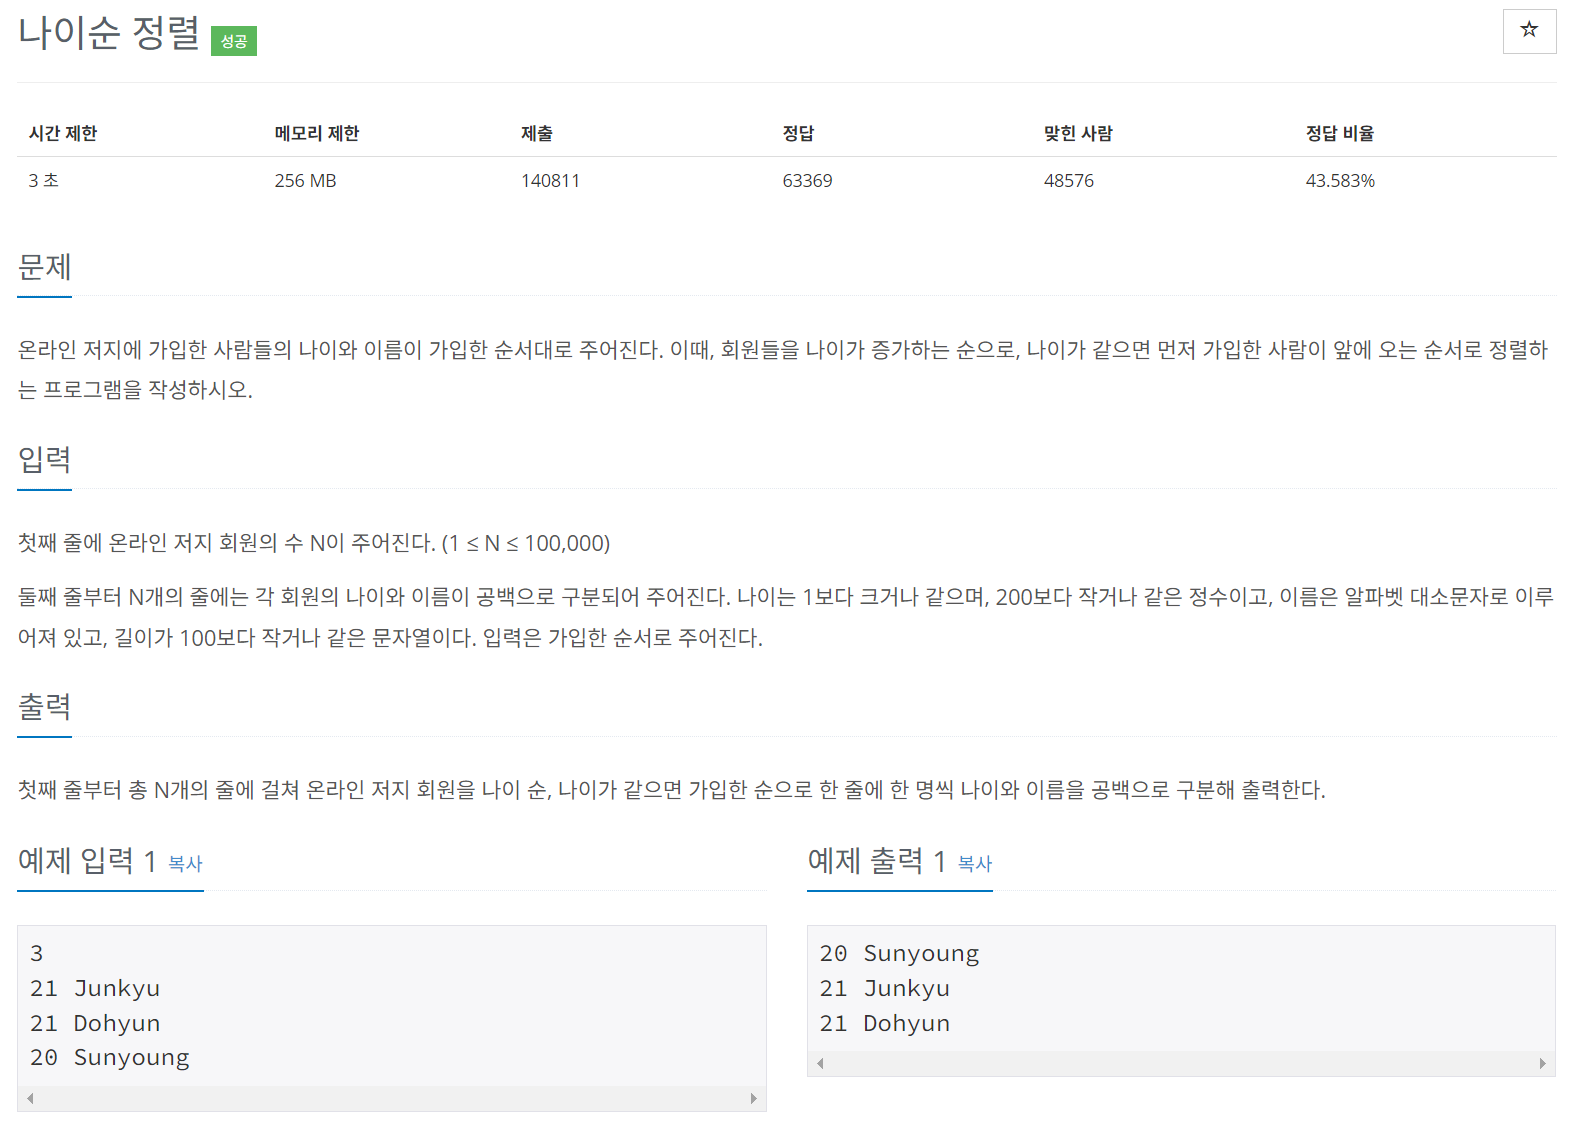Click the 예제 출력 1 heading
The image size is (1581, 1122).
(x=877, y=861)
